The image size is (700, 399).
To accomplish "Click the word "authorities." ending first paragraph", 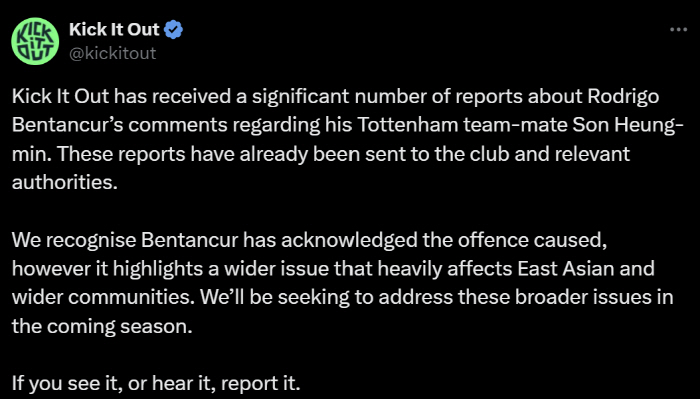I will [x=65, y=182].
